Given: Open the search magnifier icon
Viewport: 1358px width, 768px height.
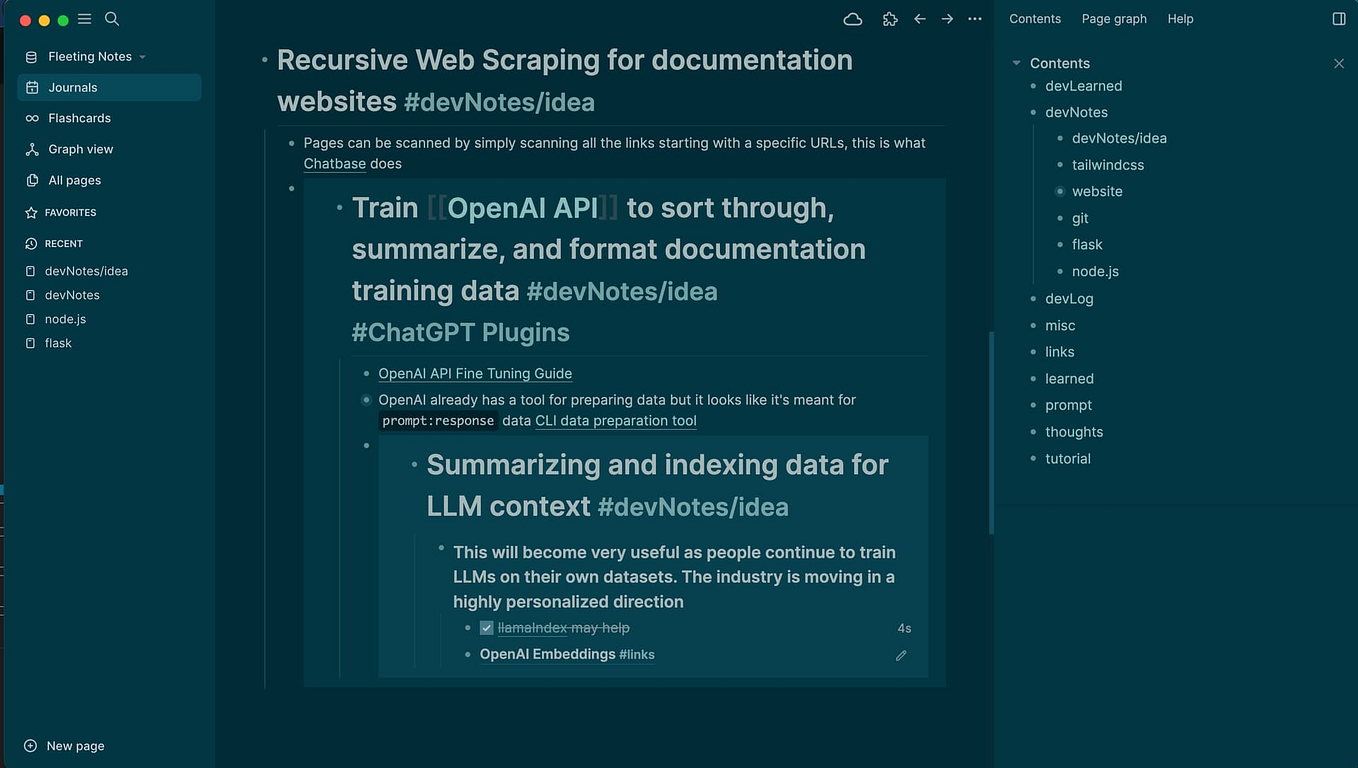Looking at the screenshot, I should [x=112, y=19].
